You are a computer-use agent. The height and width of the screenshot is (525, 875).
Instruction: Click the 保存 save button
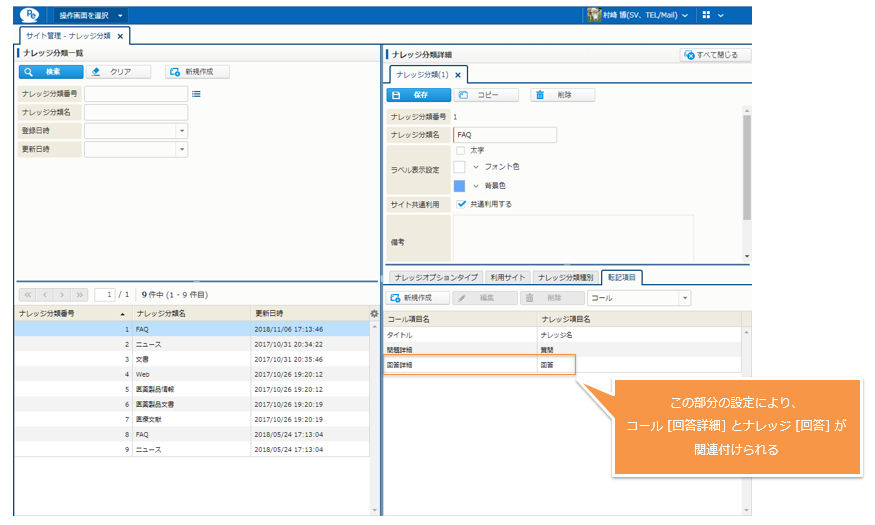tap(417, 95)
